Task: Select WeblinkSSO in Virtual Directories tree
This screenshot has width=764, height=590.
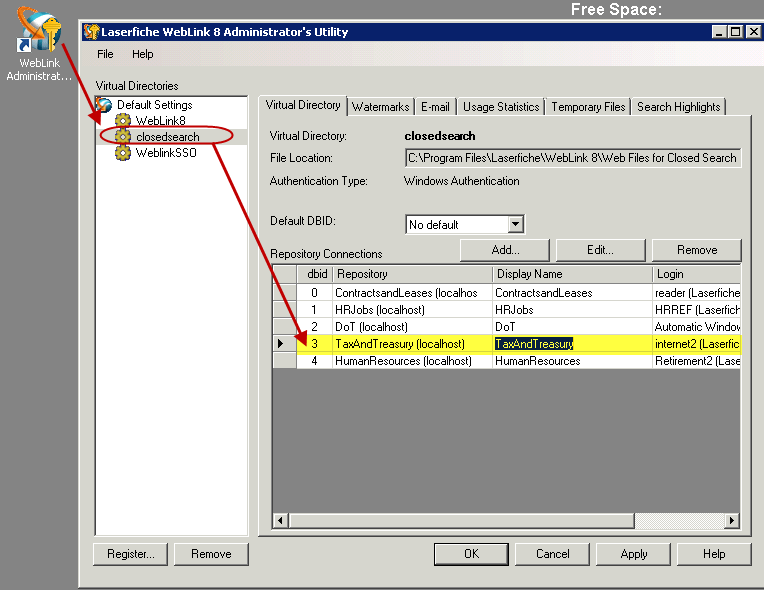Action: click(166, 152)
